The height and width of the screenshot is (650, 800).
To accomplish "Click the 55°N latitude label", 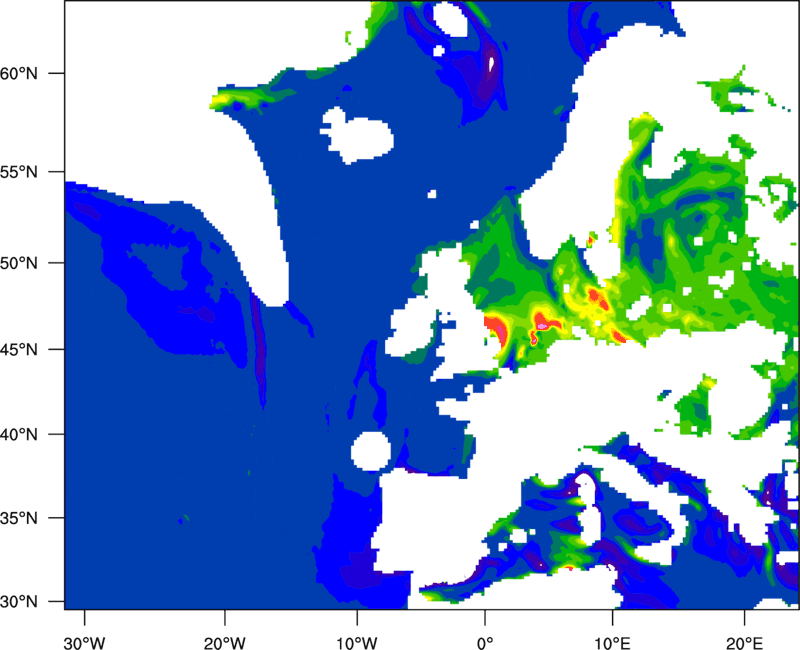I will [x=19, y=172].
